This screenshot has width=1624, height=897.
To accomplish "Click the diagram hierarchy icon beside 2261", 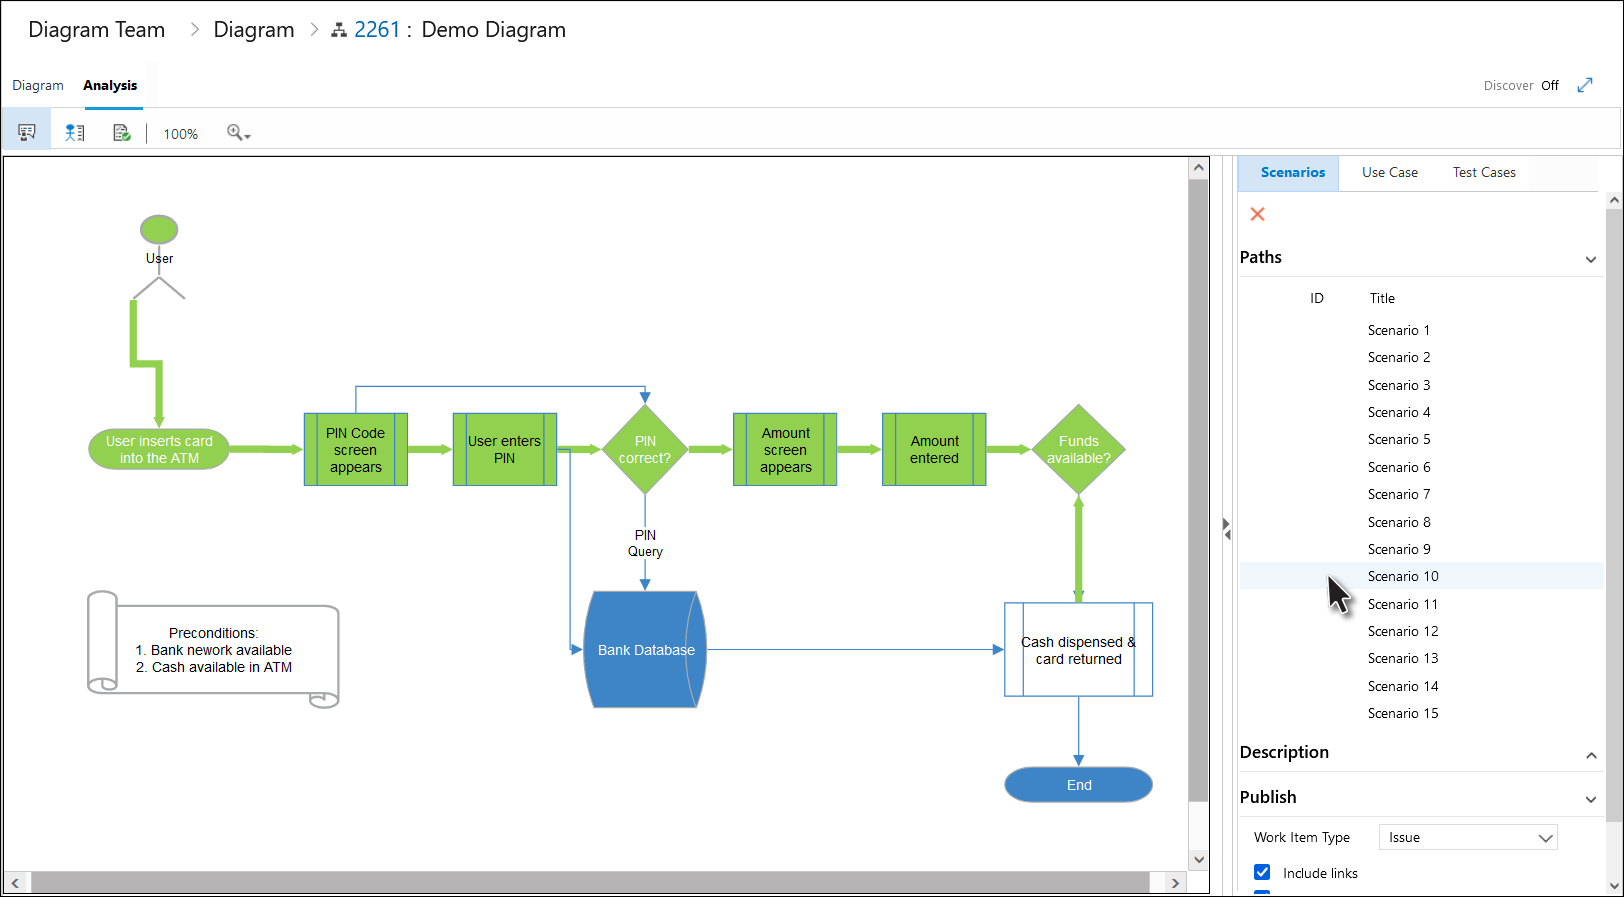I will [x=339, y=31].
